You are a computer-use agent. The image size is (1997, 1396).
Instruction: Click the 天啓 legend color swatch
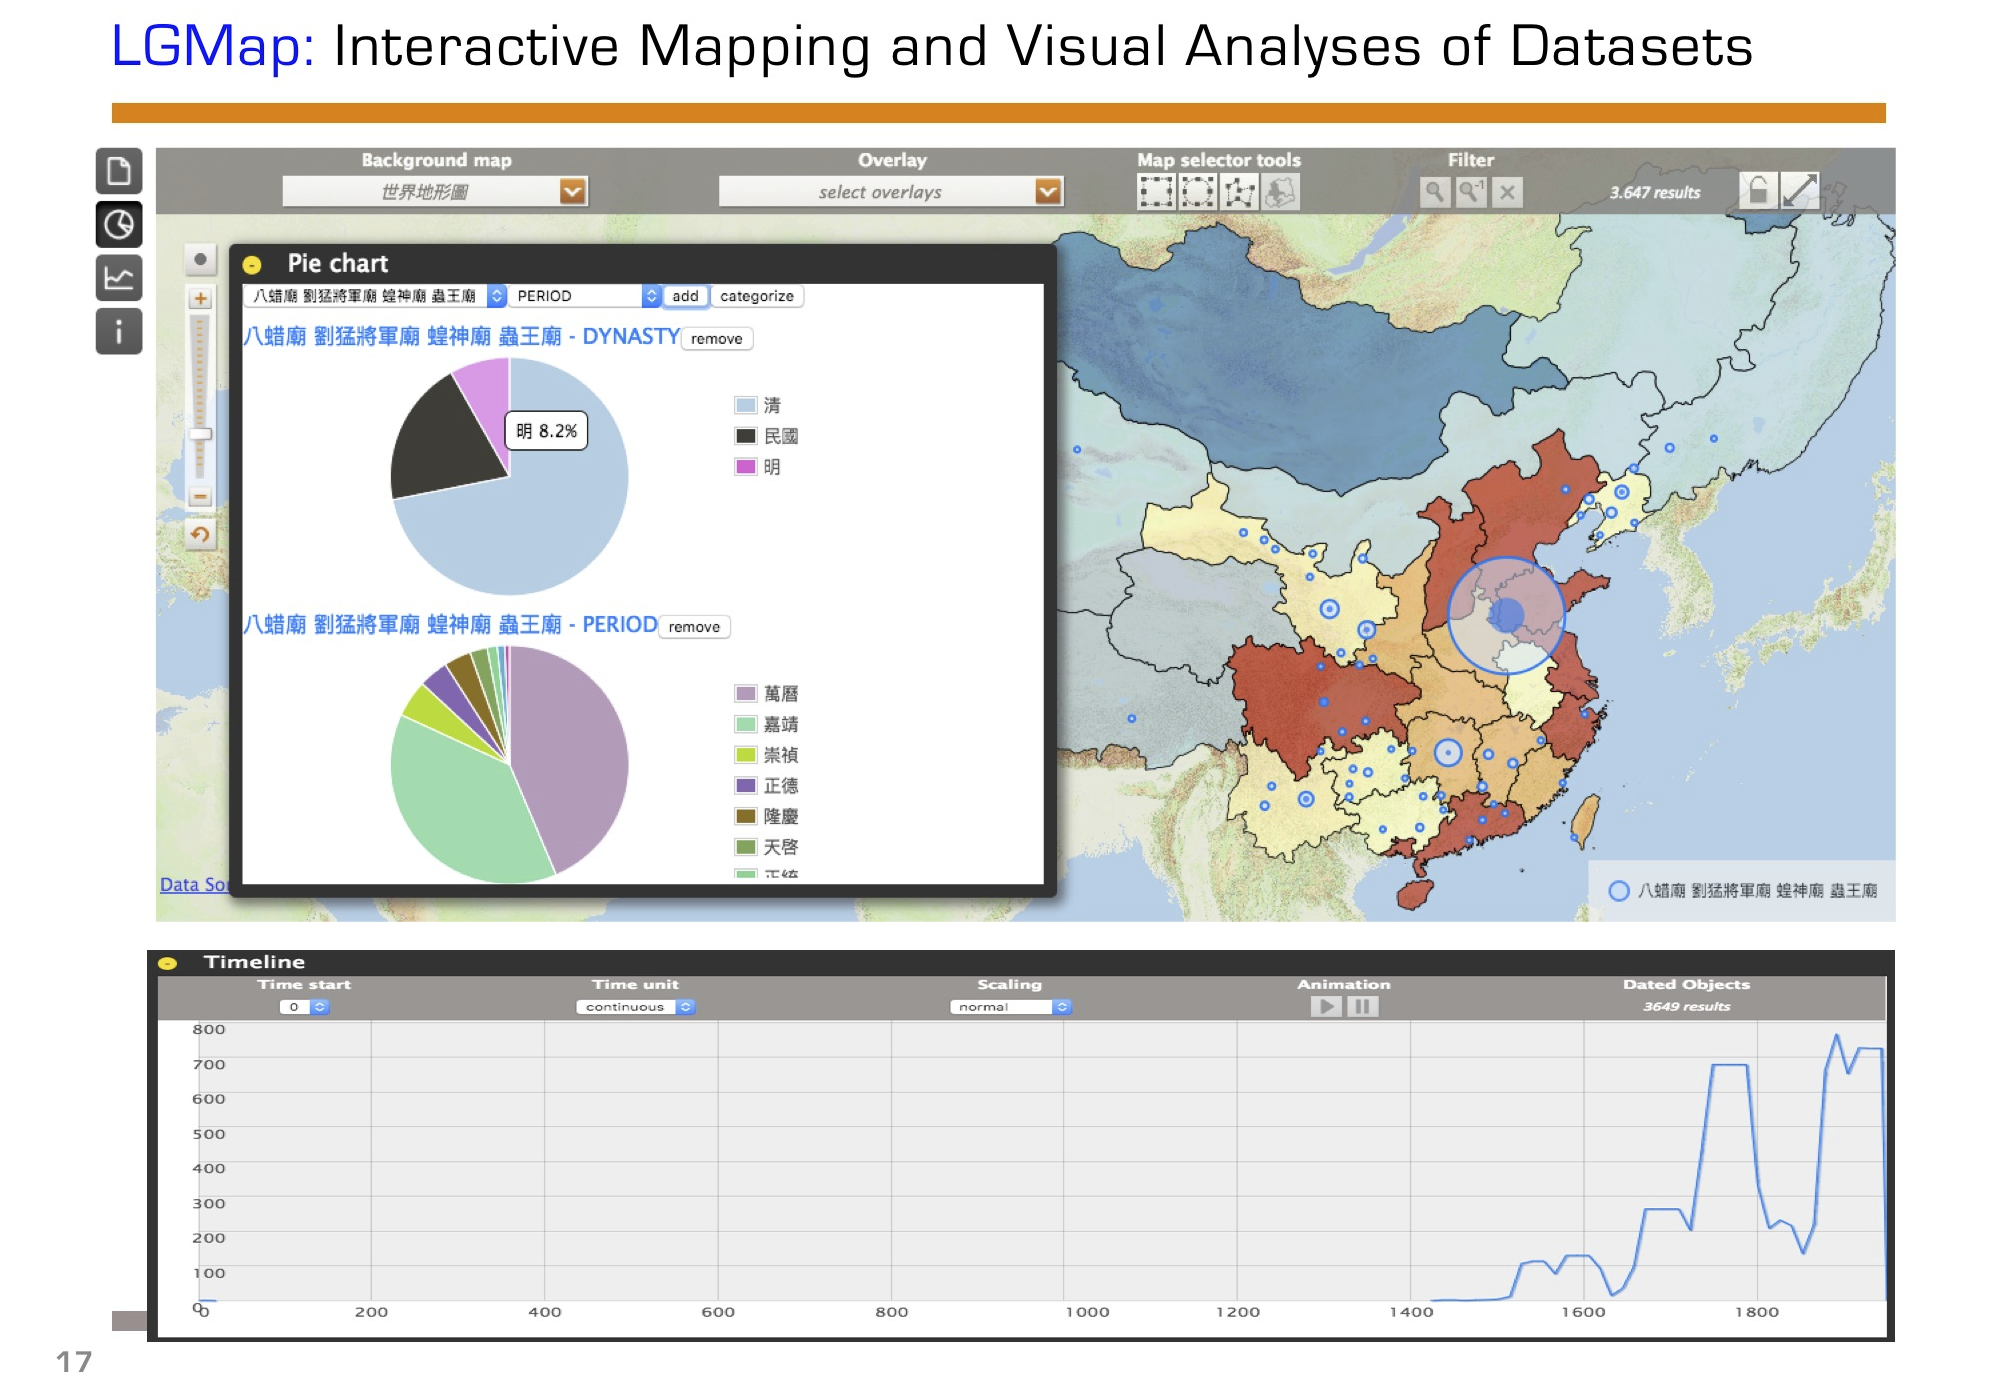pyautogui.click(x=745, y=847)
